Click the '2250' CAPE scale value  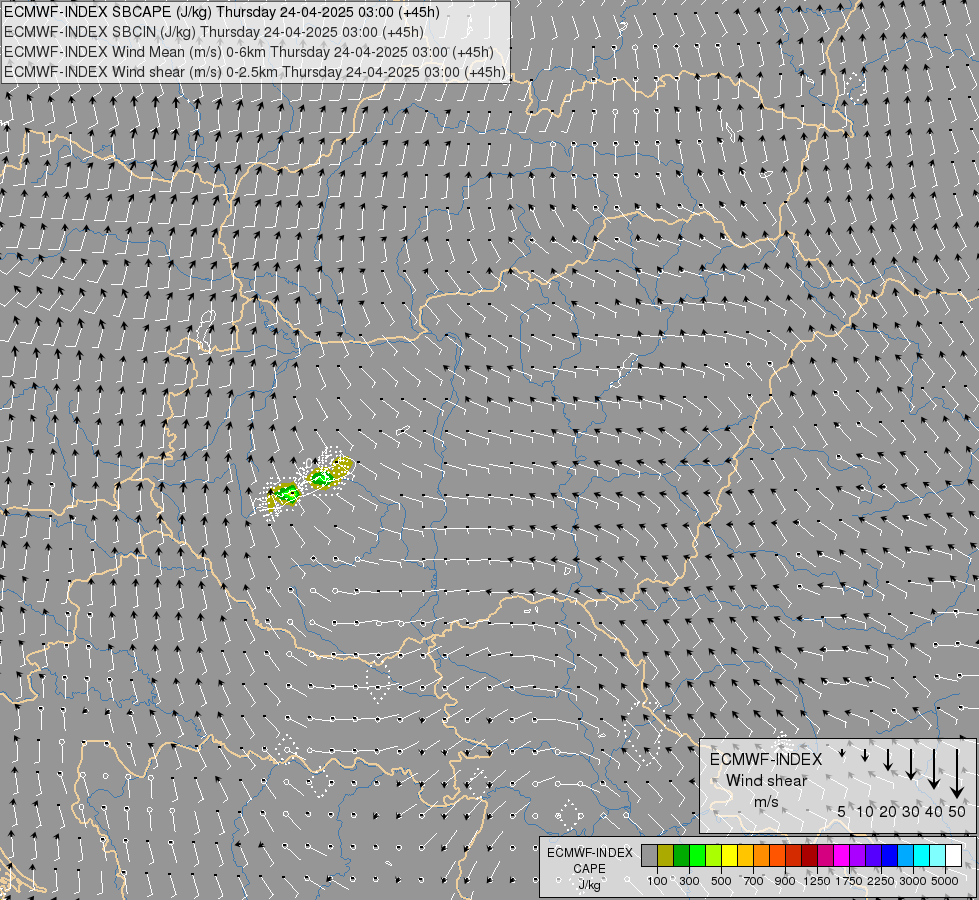(881, 881)
